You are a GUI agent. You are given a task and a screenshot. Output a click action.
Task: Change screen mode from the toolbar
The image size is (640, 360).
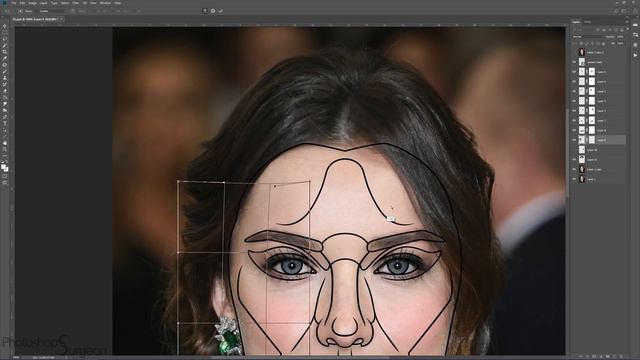click(x=4, y=183)
